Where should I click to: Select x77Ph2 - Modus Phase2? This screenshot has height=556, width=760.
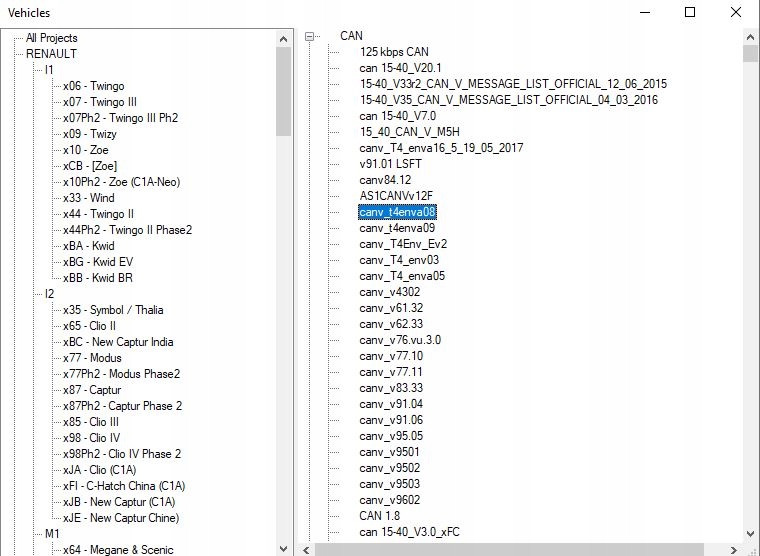tap(122, 374)
